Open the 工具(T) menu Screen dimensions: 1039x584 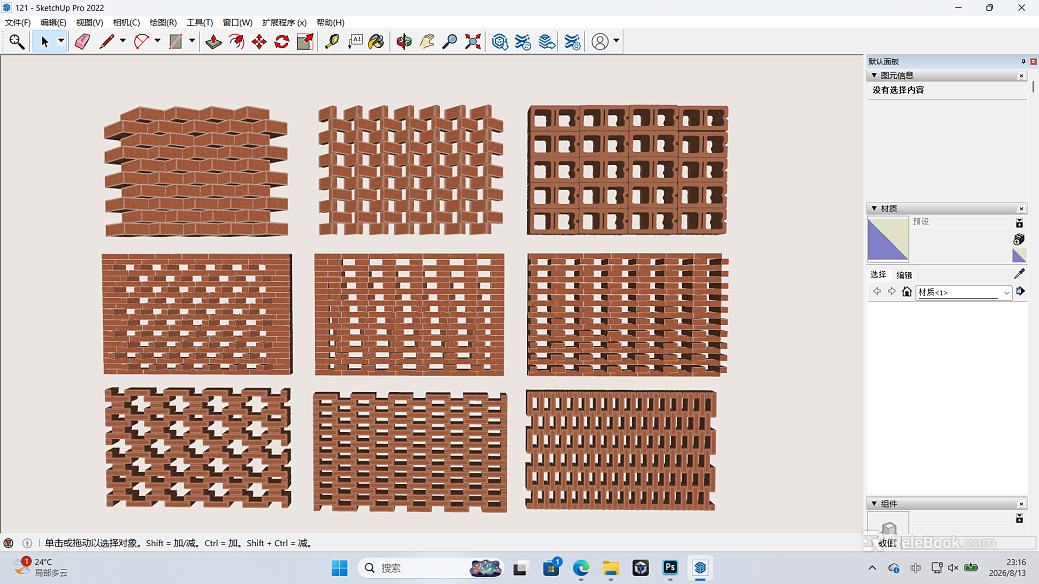pos(200,23)
